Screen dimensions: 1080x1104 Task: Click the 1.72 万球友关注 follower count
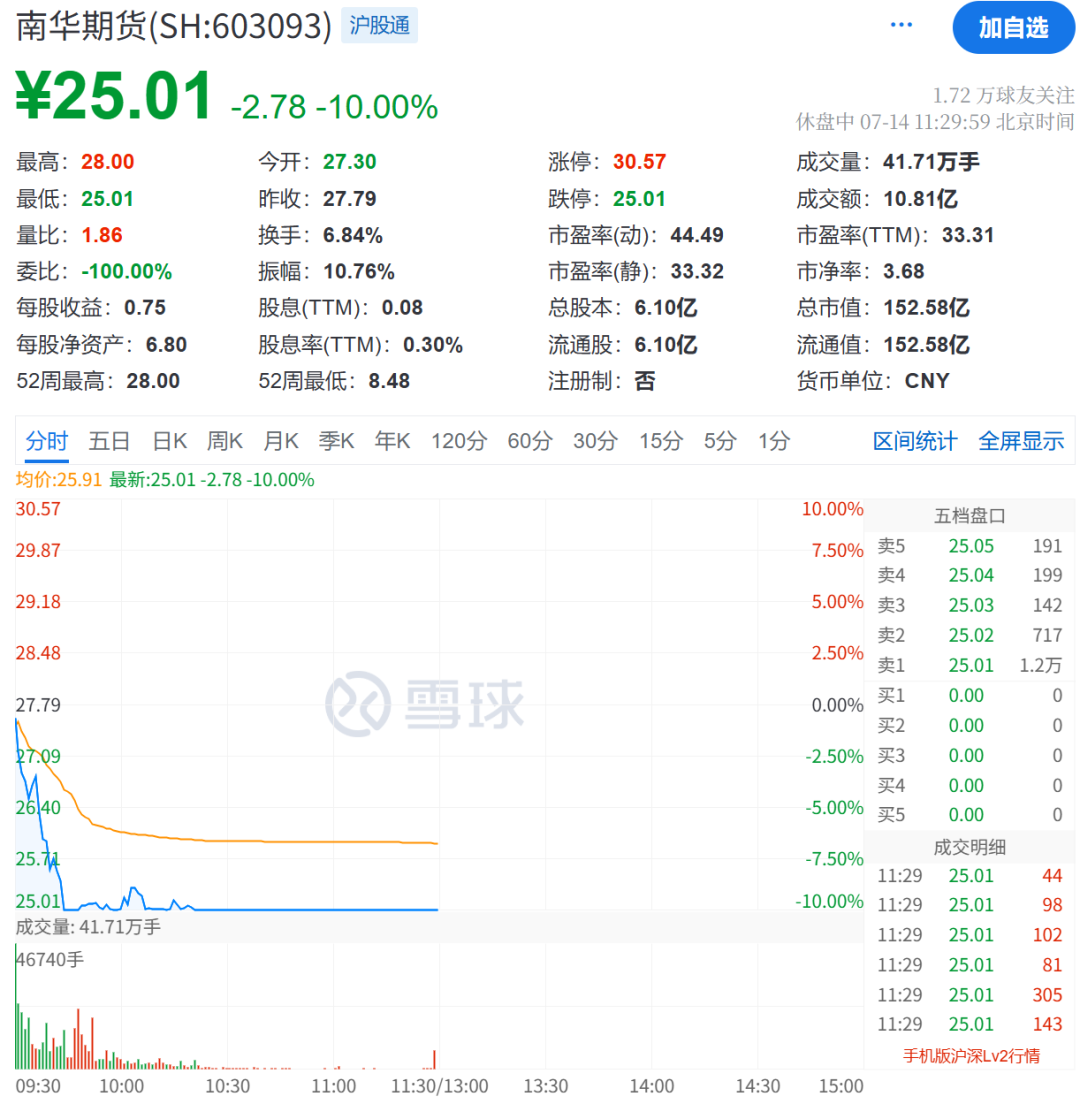click(1003, 96)
